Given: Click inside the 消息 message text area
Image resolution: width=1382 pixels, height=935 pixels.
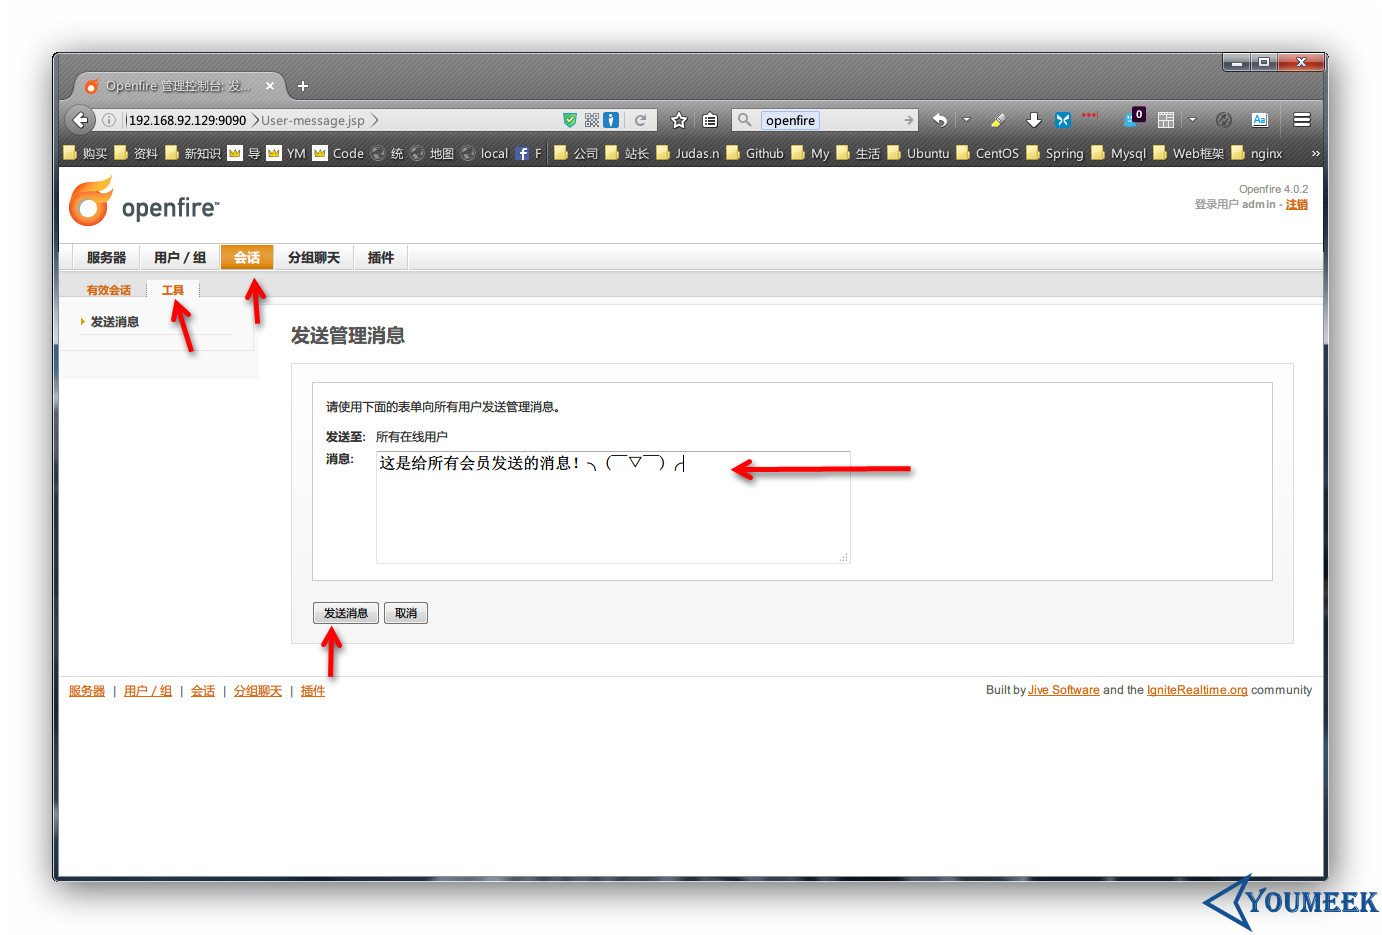Looking at the screenshot, I should pos(612,510).
